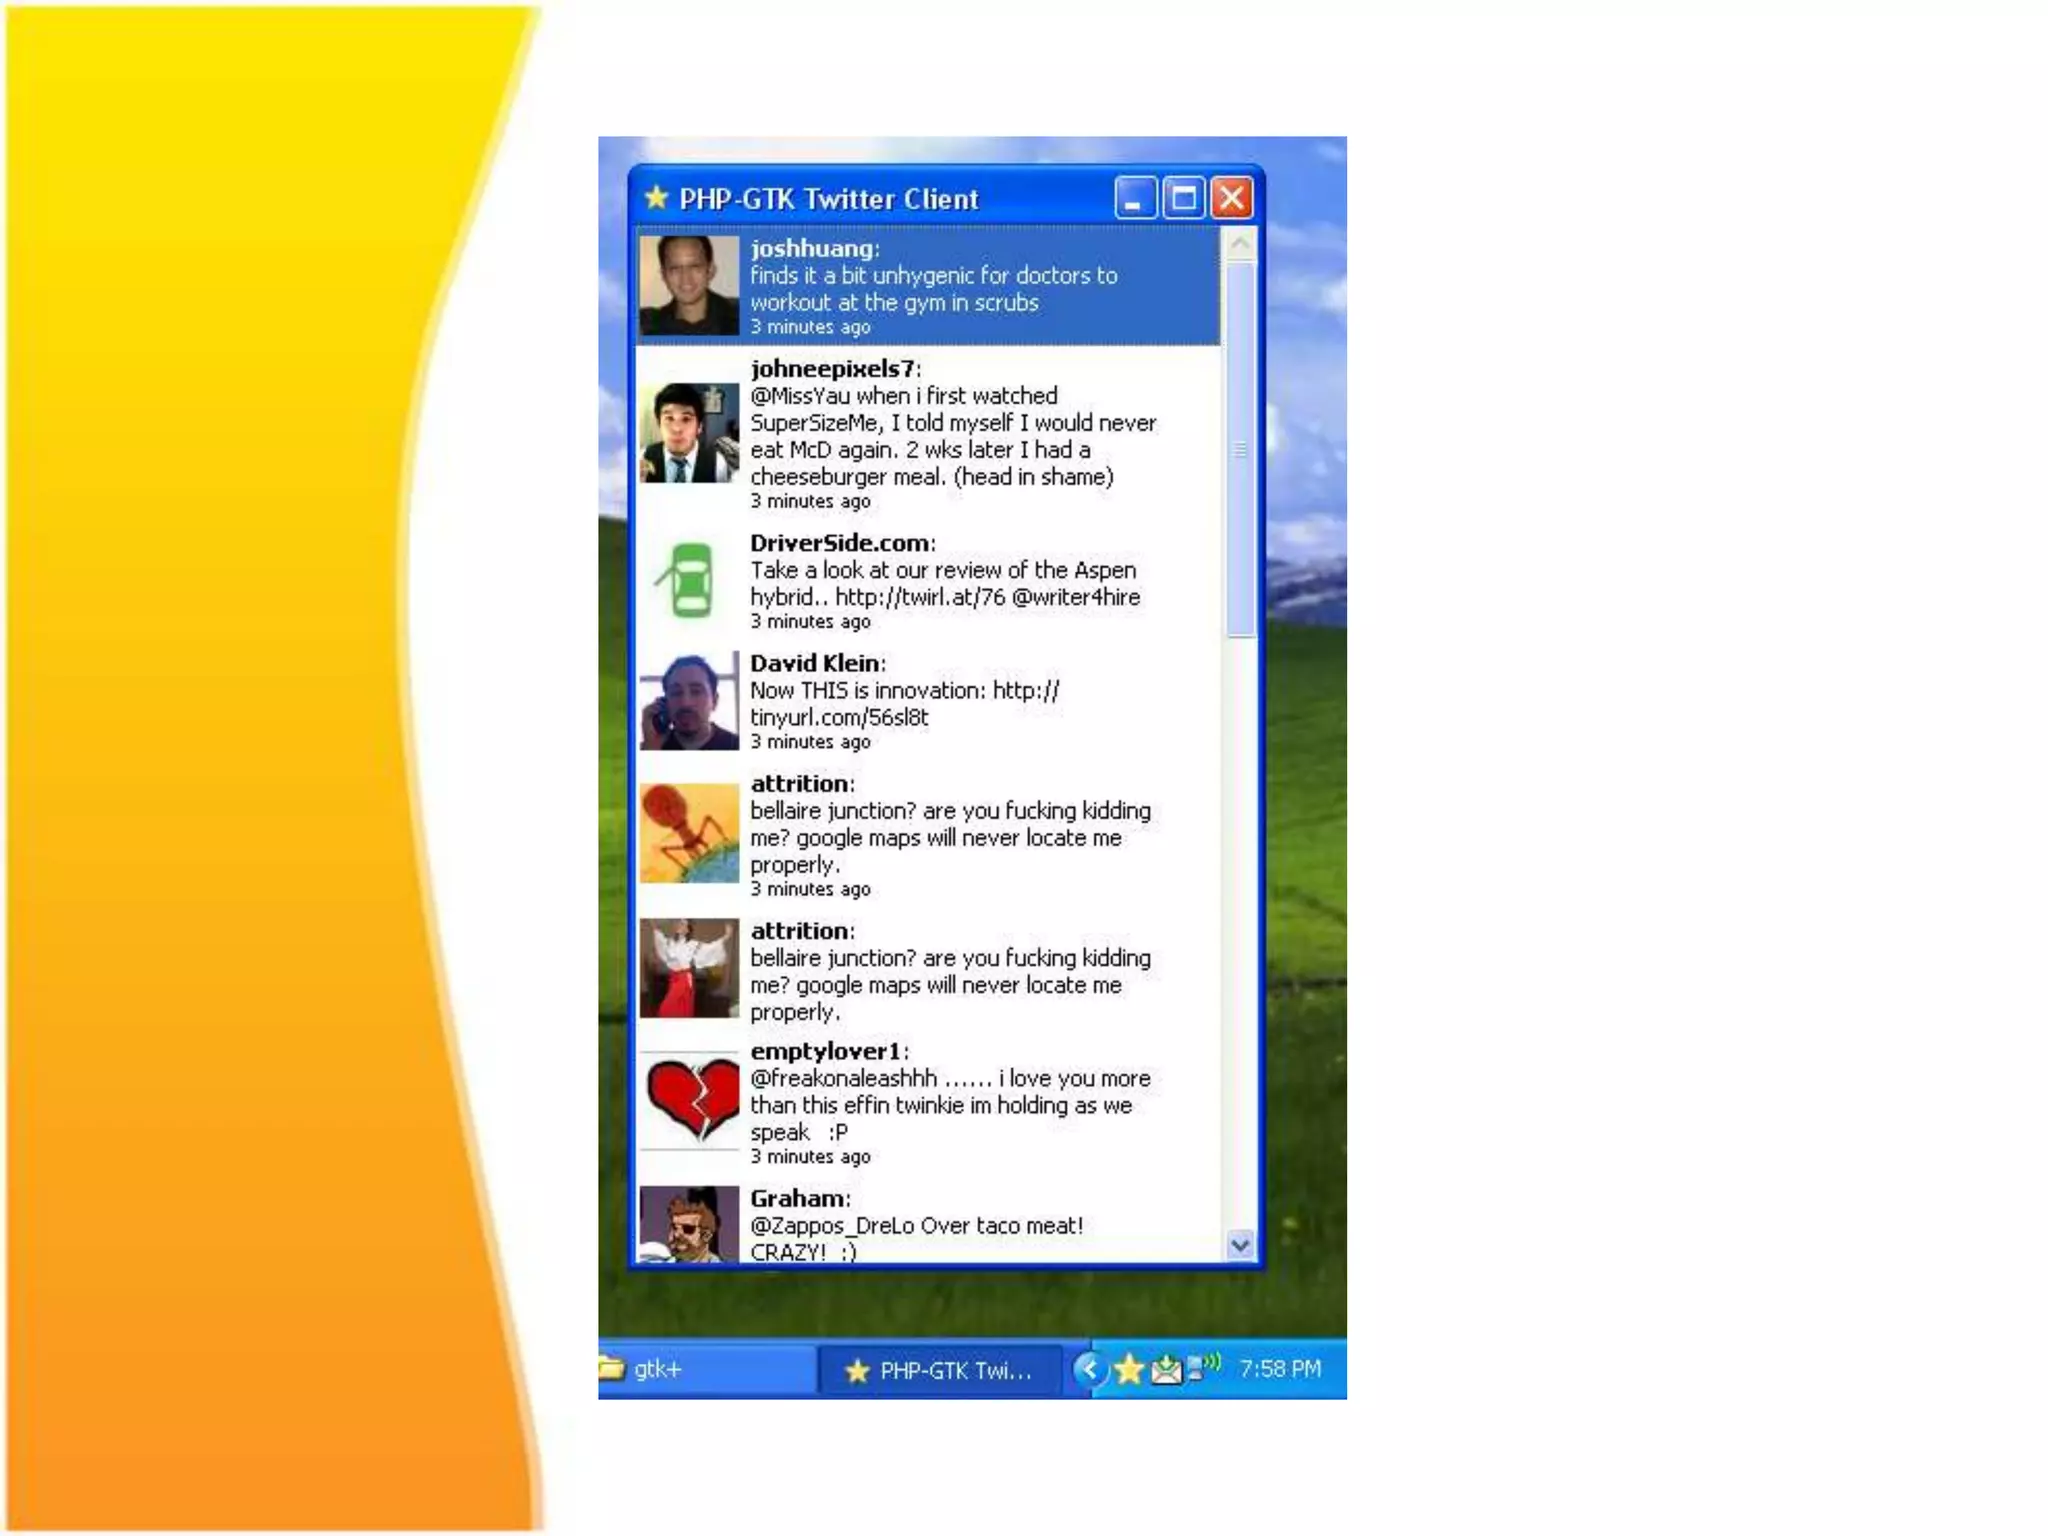Click David Klein's avatar photo

pos(689,700)
